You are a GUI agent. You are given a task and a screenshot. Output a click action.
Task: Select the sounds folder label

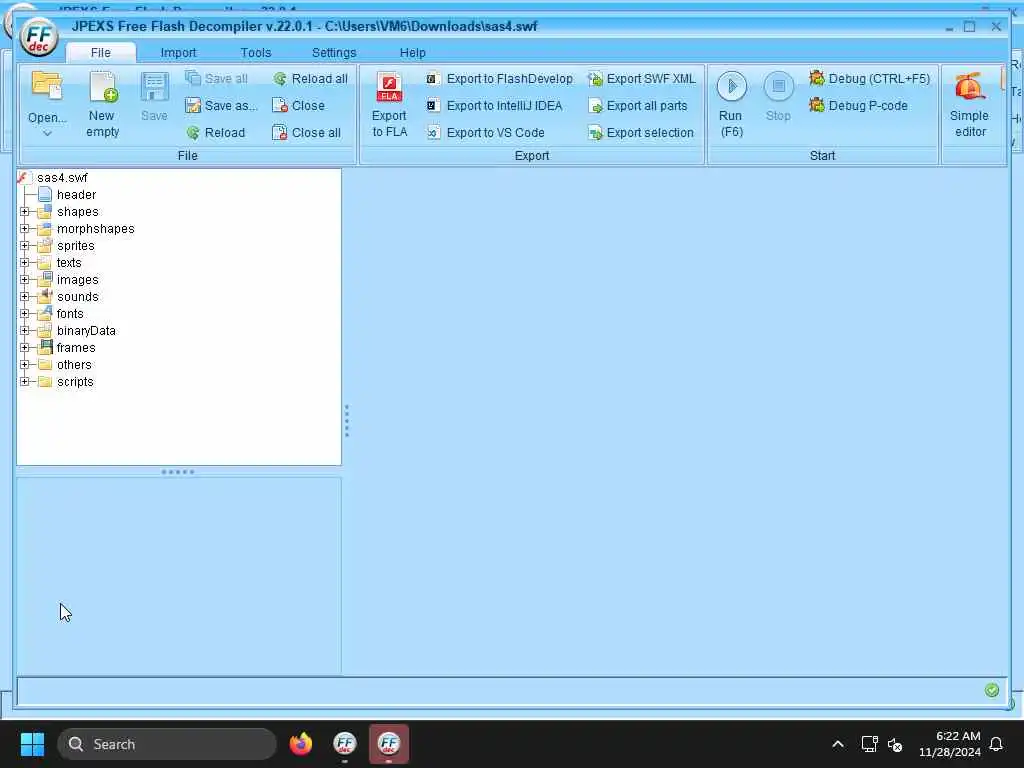(77, 296)
